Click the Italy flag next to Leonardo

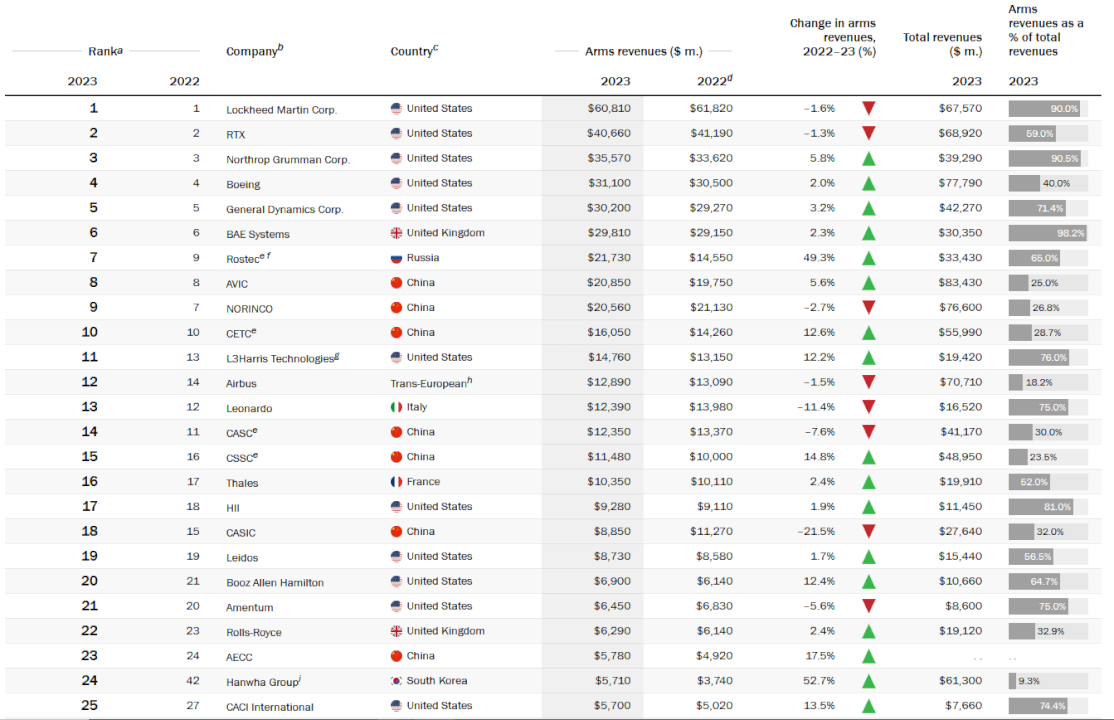pos(396,407)
